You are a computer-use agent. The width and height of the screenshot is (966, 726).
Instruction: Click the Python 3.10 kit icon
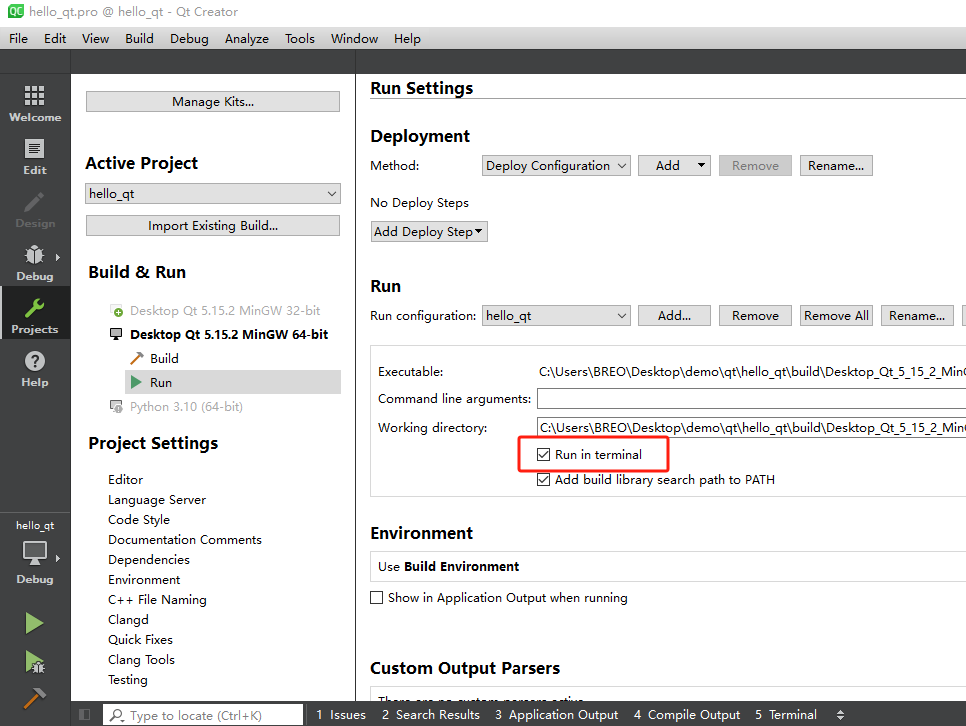pyautogui.click(x=116, y=406)
